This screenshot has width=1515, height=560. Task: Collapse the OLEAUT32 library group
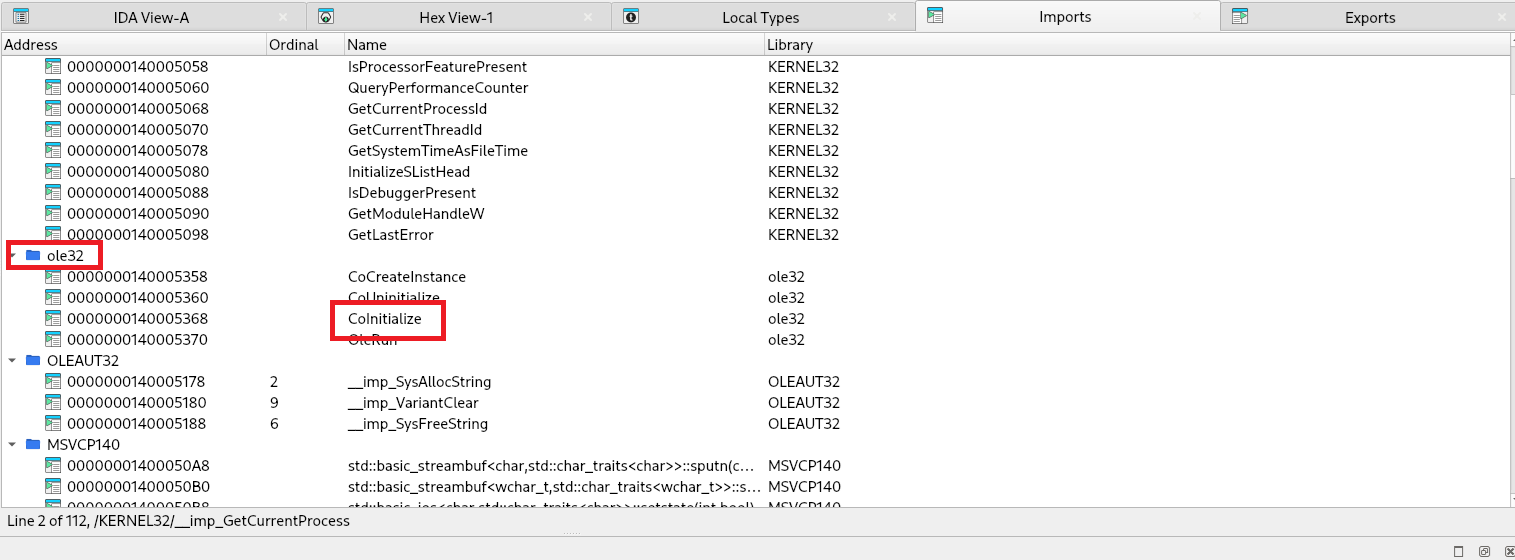tap(12, 361)
